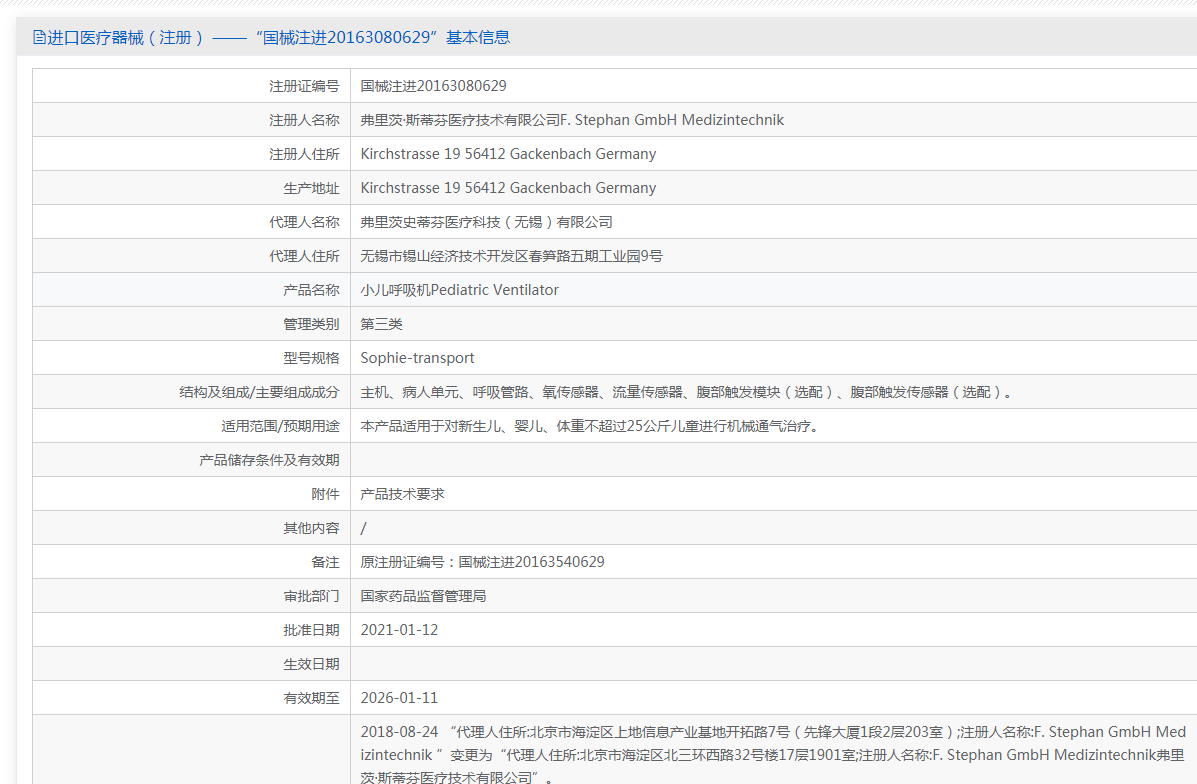Image resolution: width=1197 pixels, height=784 pixels.
Task: Open the 产品技术要求 attachment entry
Action: point(402,494)
